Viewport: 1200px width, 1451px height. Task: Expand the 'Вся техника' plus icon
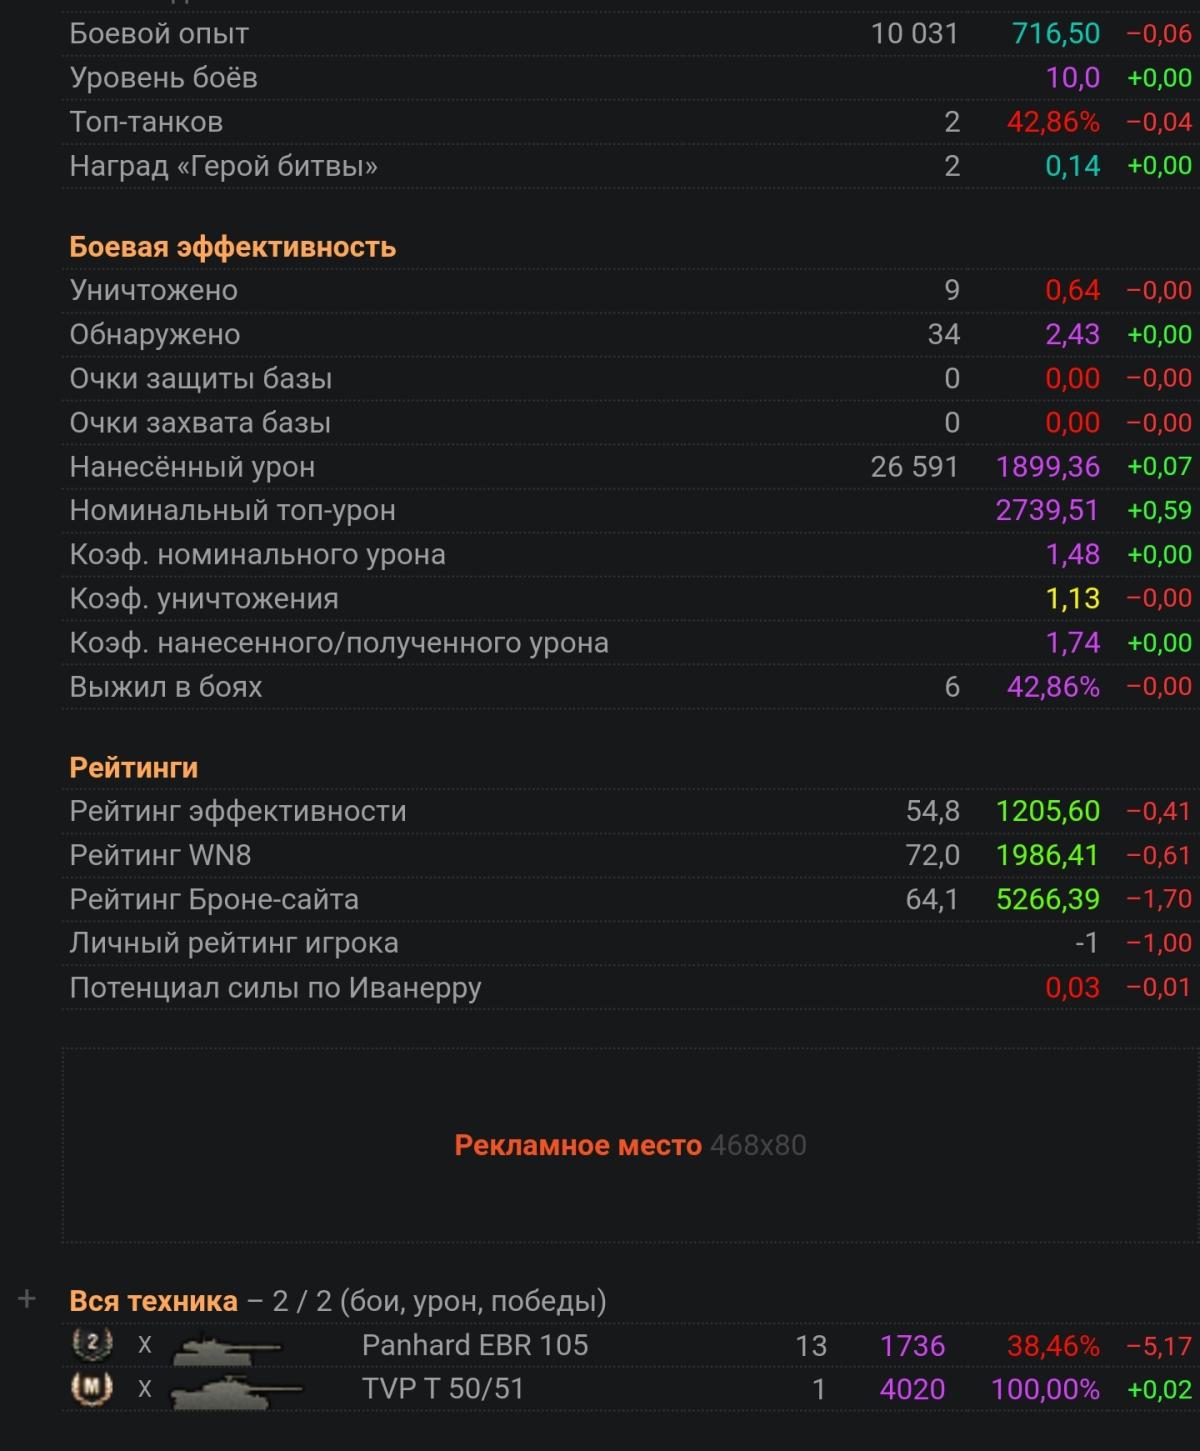pyautogui.click(x=27, y=1299)
